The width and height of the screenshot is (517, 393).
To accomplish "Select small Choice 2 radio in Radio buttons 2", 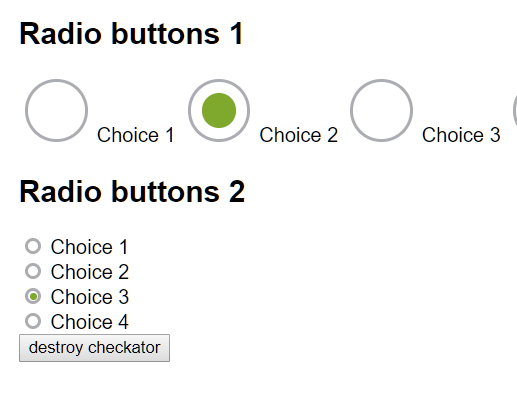I will pos(33,271).
